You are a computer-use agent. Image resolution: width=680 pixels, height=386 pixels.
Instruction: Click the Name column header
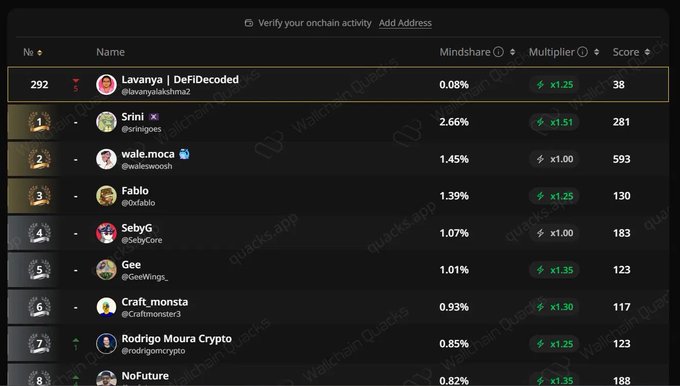111,52
